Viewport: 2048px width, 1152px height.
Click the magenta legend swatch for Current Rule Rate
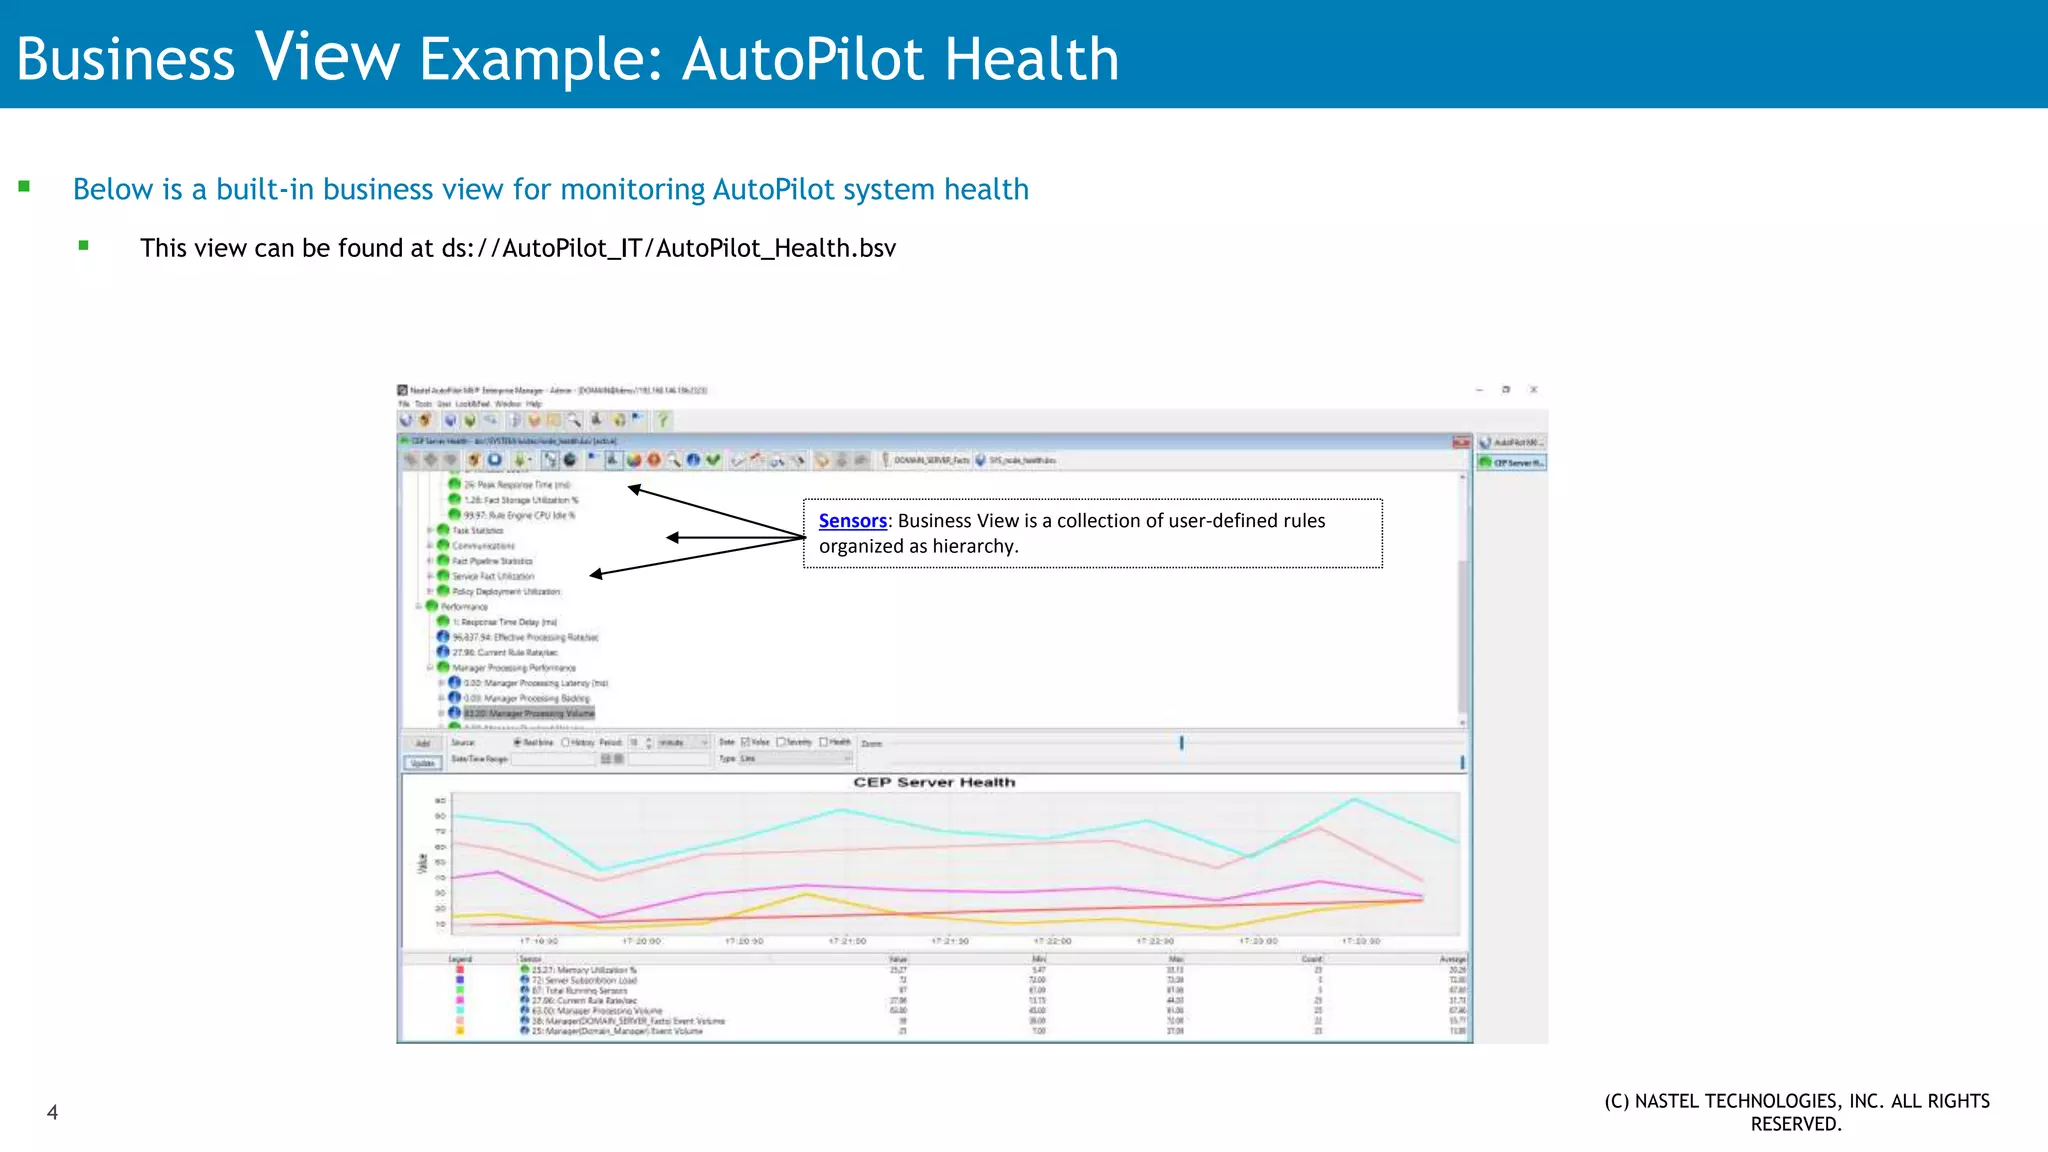(460, 1000)
